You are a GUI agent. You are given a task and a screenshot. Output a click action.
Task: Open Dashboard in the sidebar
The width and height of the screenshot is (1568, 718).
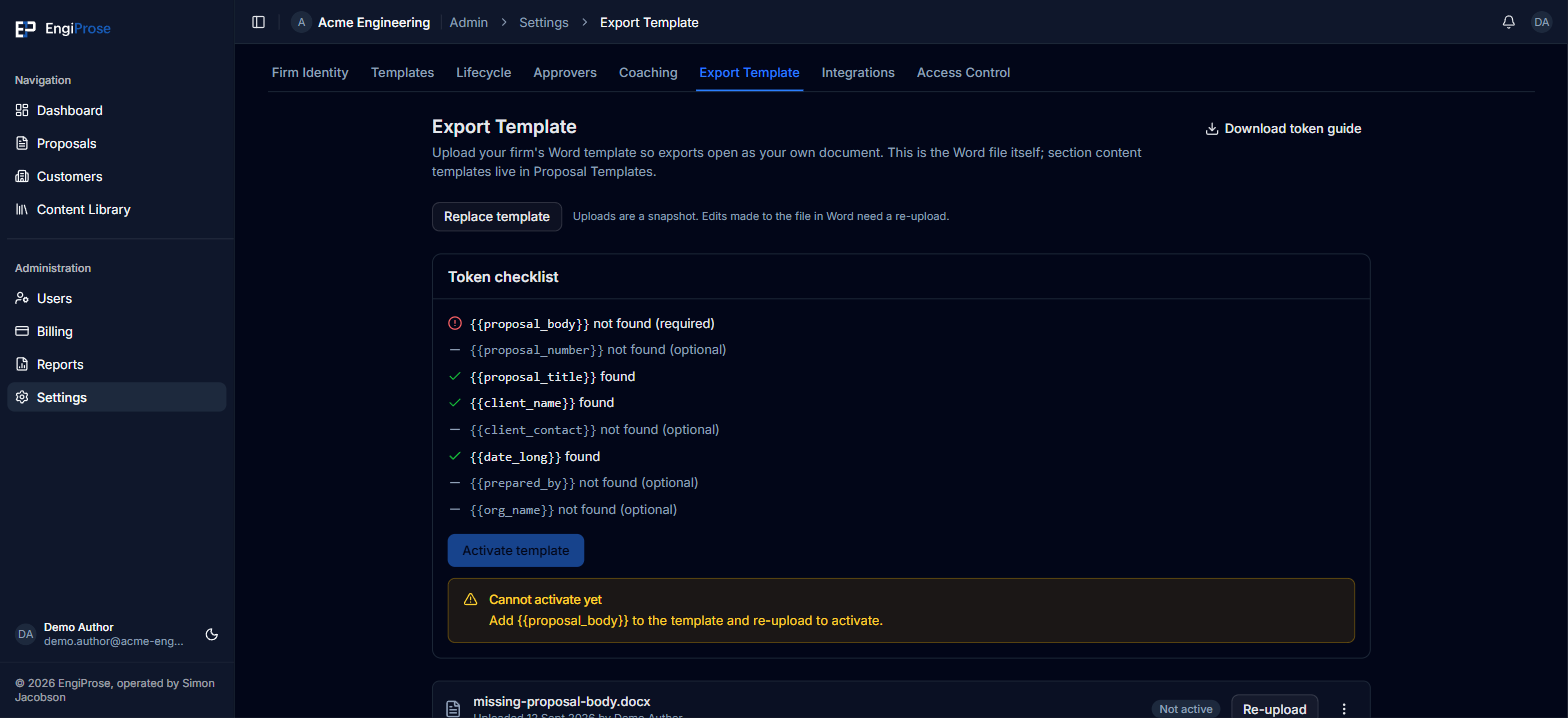point(117,110)
